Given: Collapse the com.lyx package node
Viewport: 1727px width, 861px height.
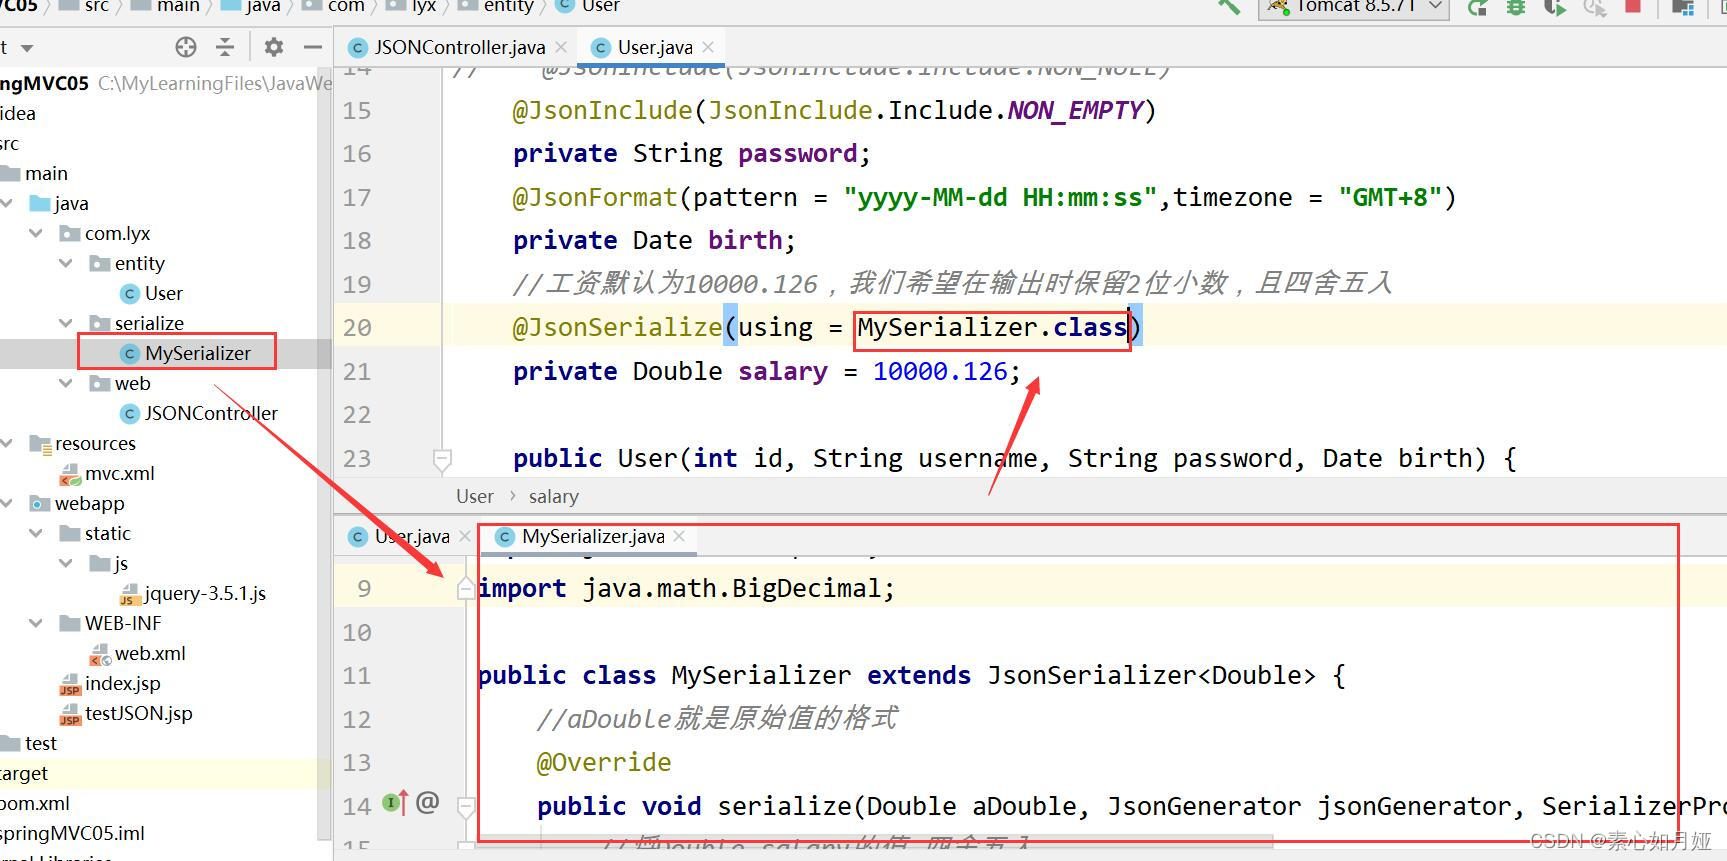Looking at the screenshot, I should click(36, 233).
